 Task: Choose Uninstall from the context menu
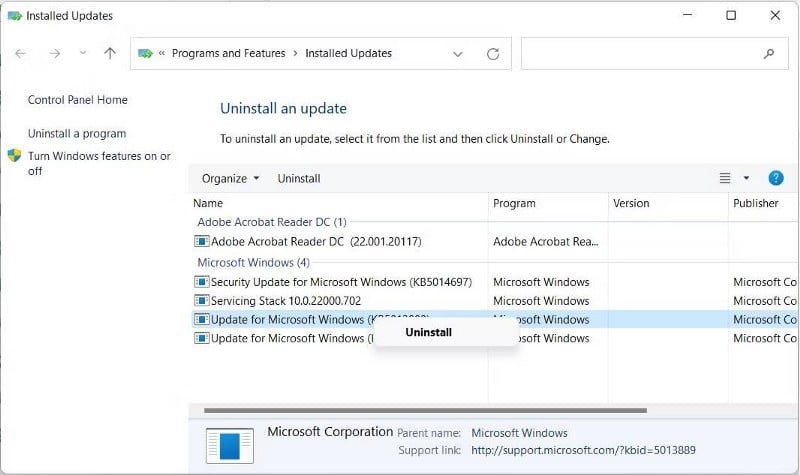(429, 333)
